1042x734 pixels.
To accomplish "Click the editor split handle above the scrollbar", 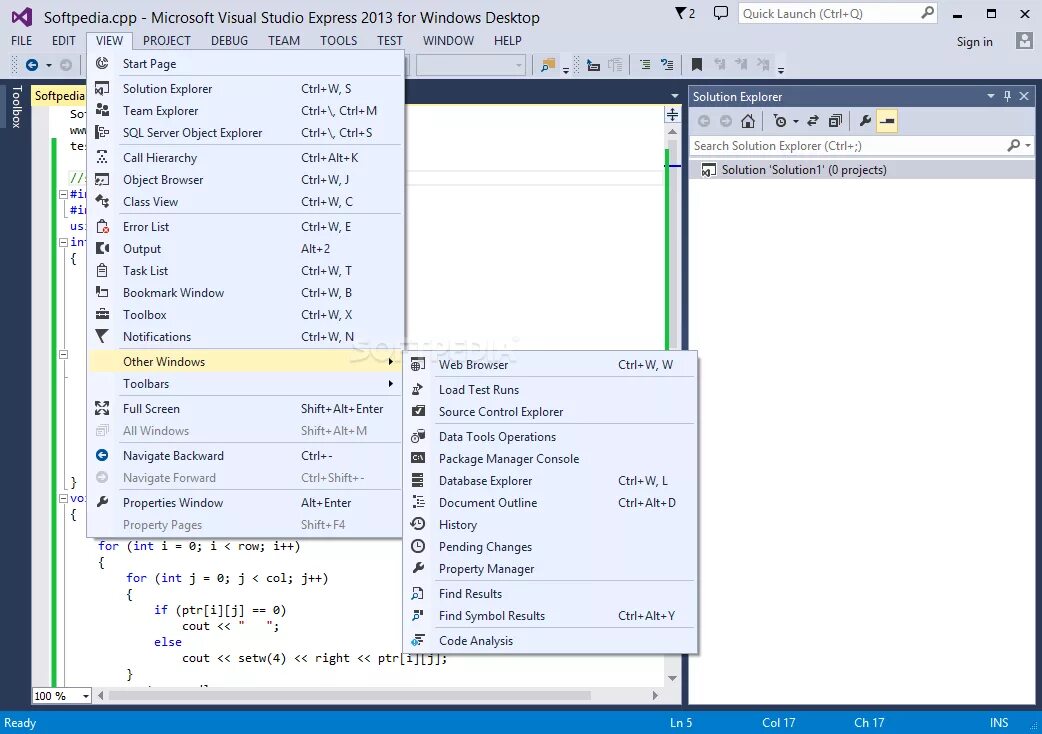I will pos(673,115).
